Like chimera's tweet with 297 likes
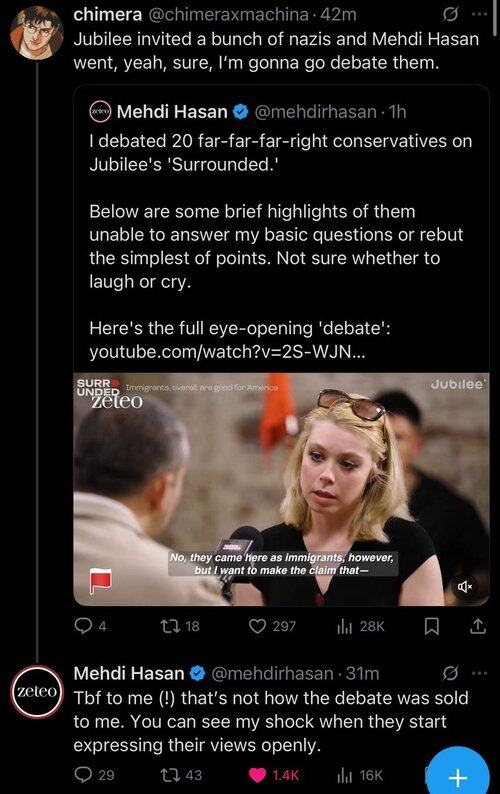The height and width of the screenshot is (794, 500). (273, 627)
